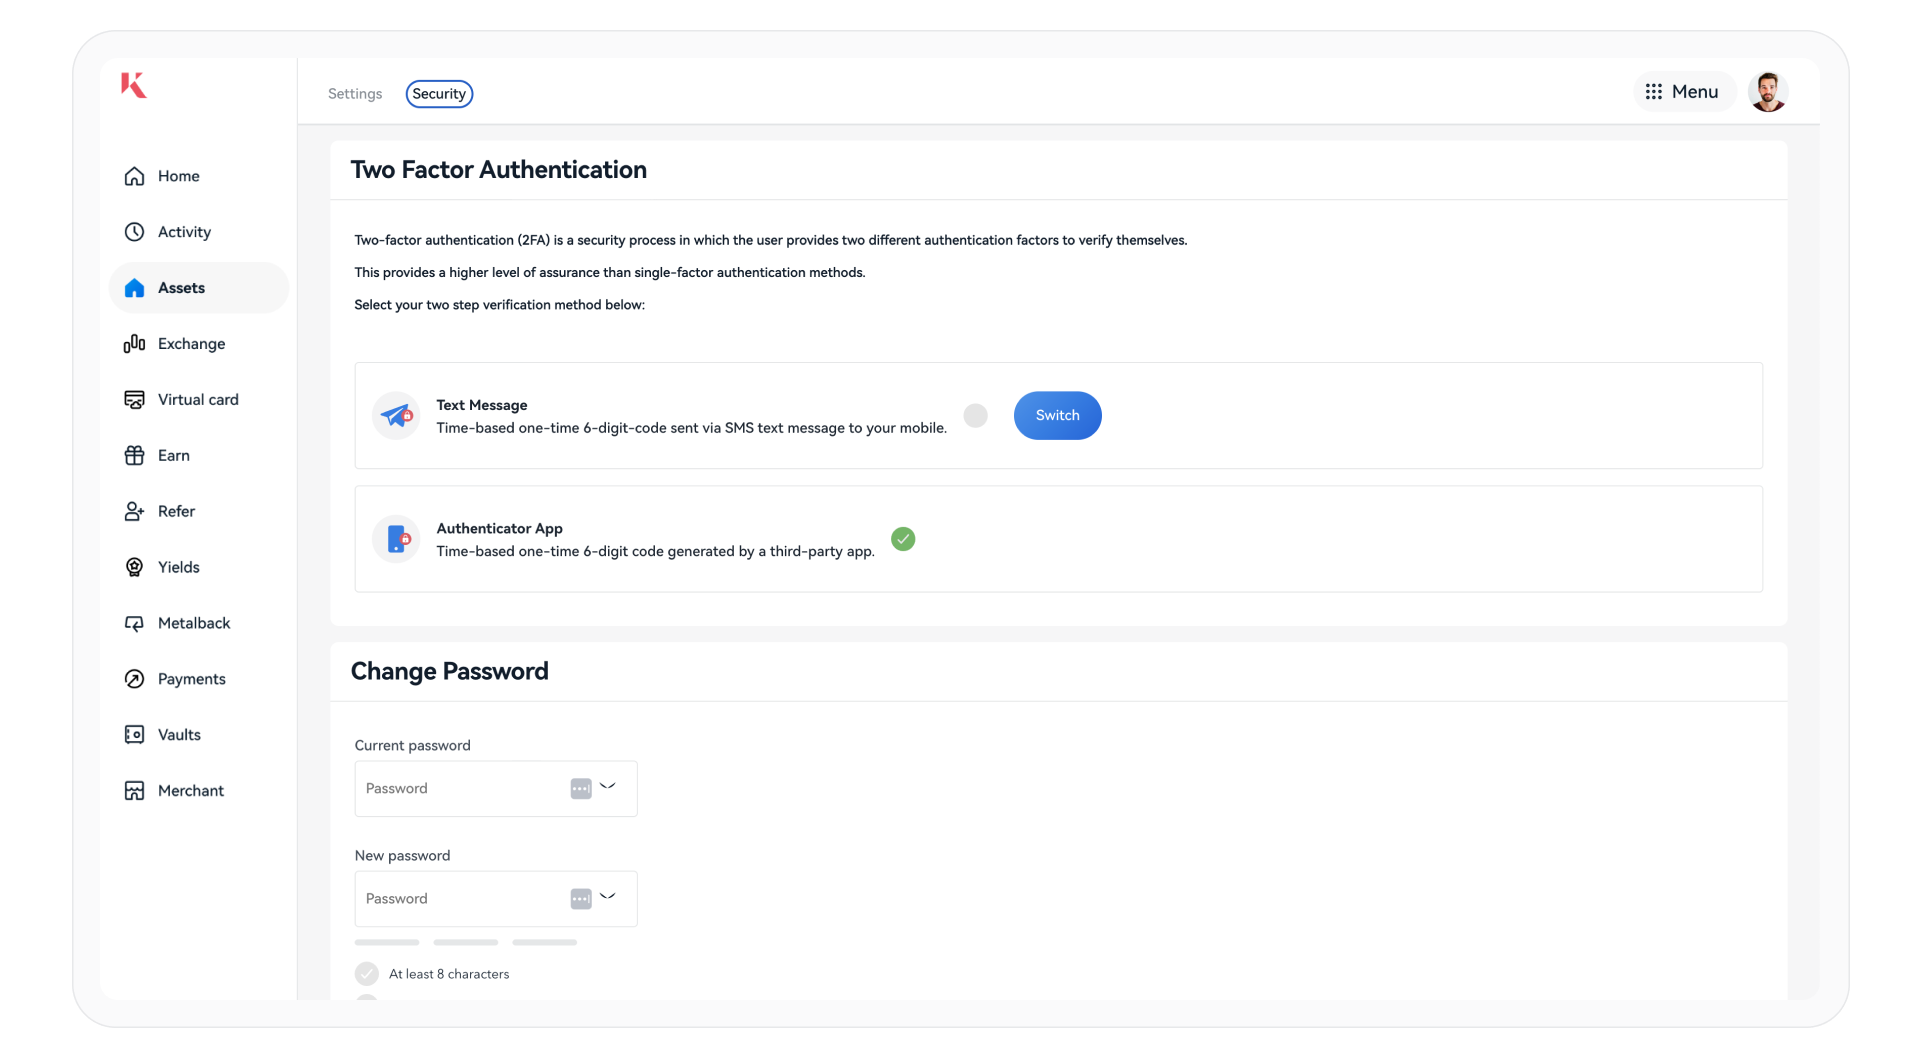This screenshot has height=1058, width=1920.
Task: Click the password strength indicator bar
Action: point(466,942)
